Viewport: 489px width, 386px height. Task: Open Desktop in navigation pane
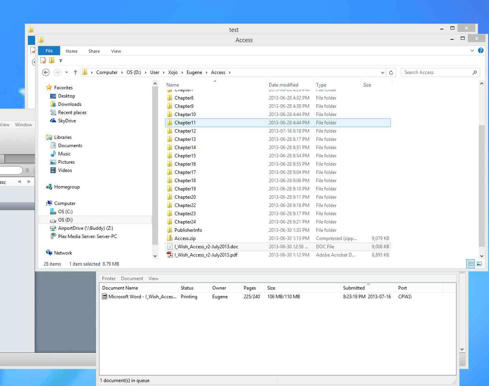click(66, 96)
